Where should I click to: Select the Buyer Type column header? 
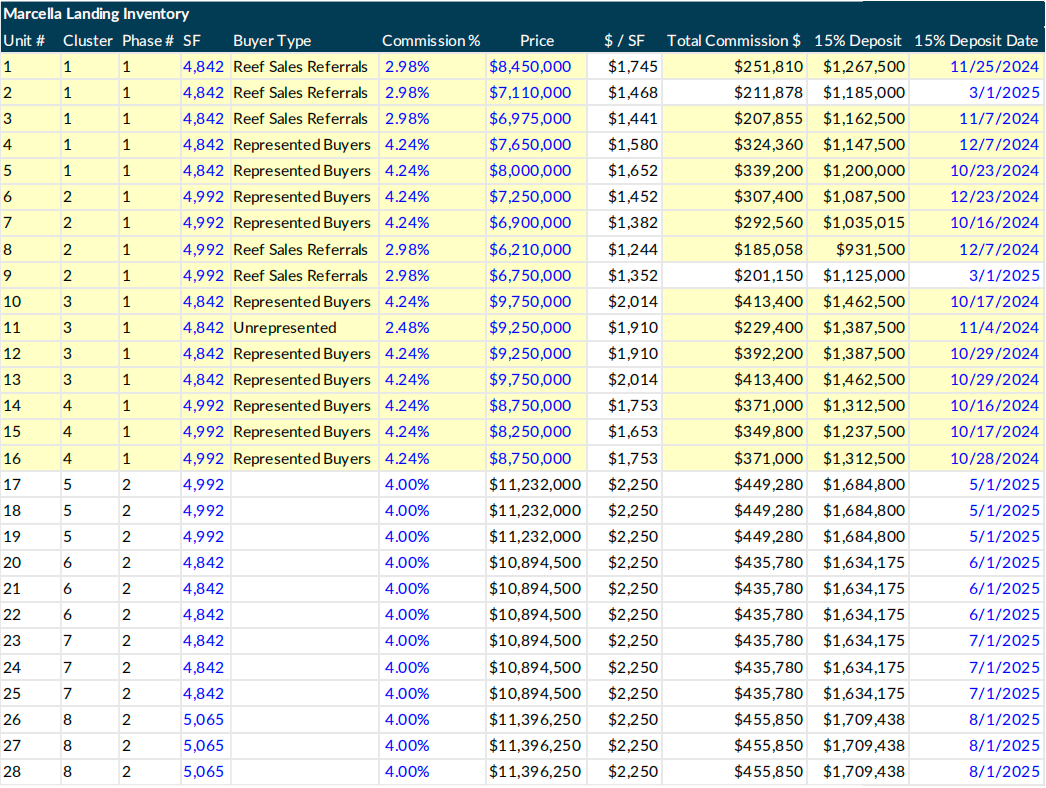[272, 41]
